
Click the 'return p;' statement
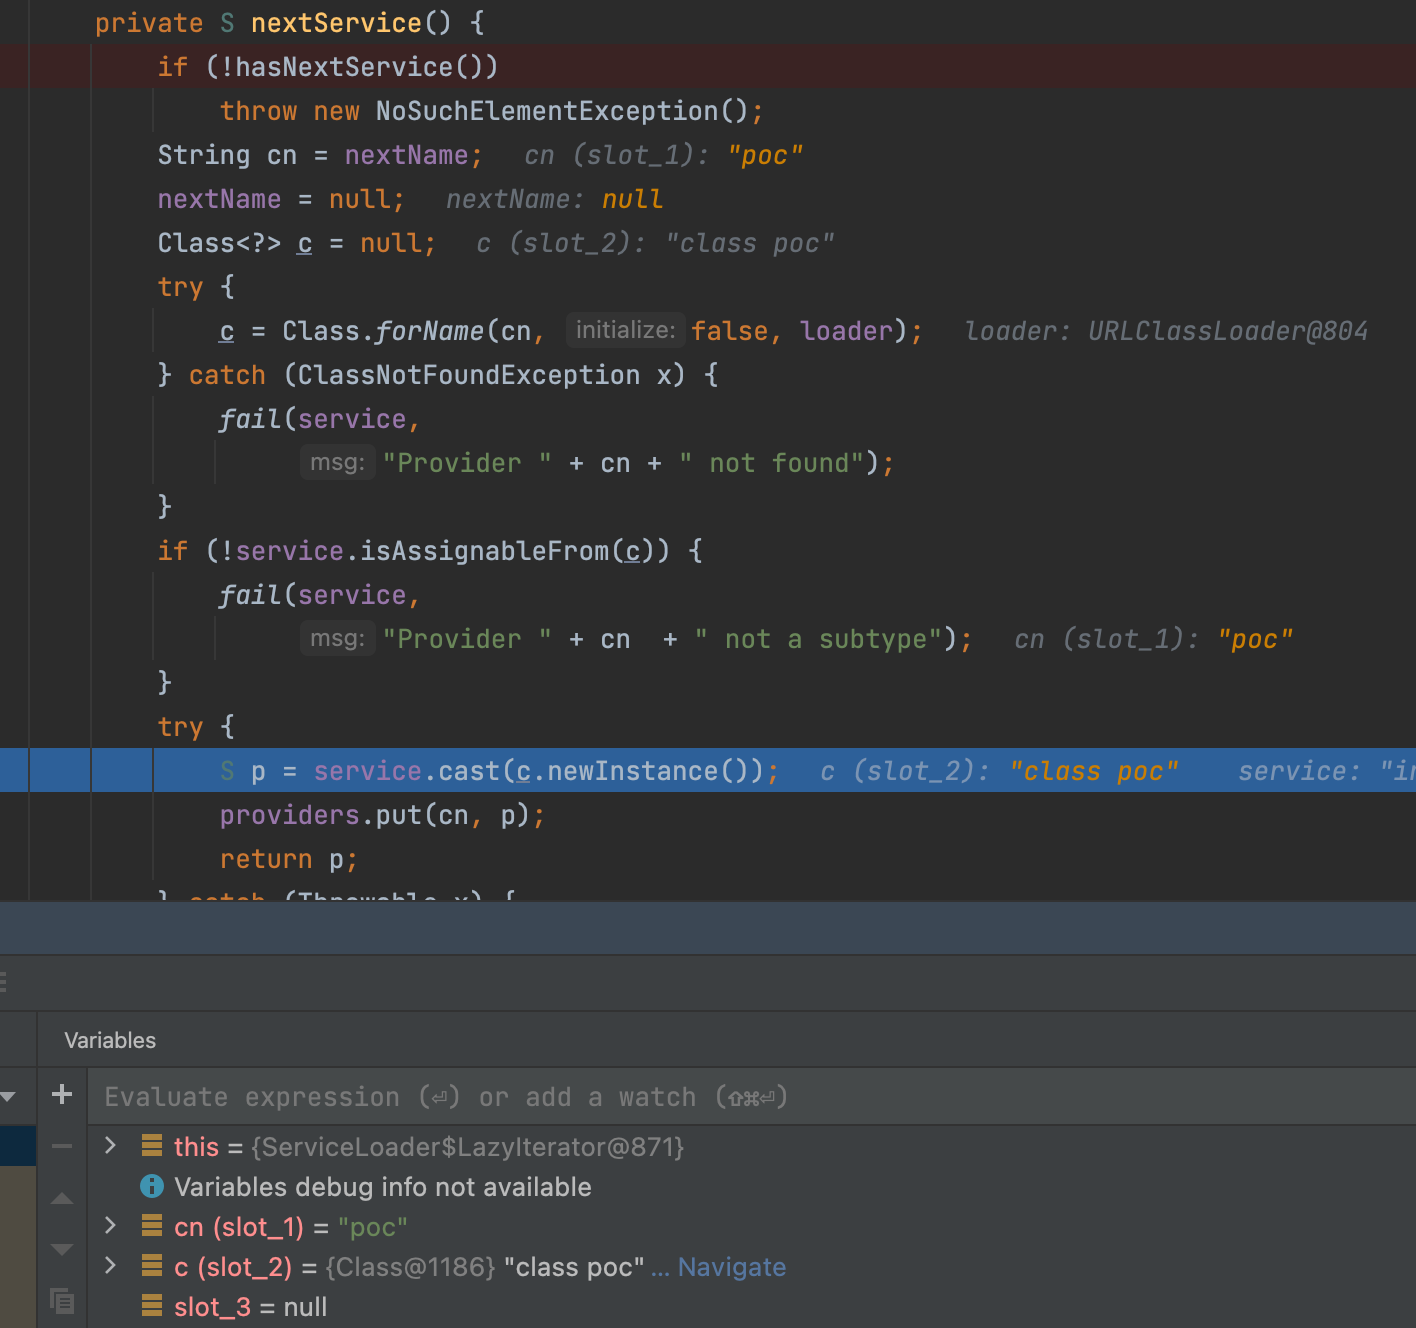[x=289, y=859]
